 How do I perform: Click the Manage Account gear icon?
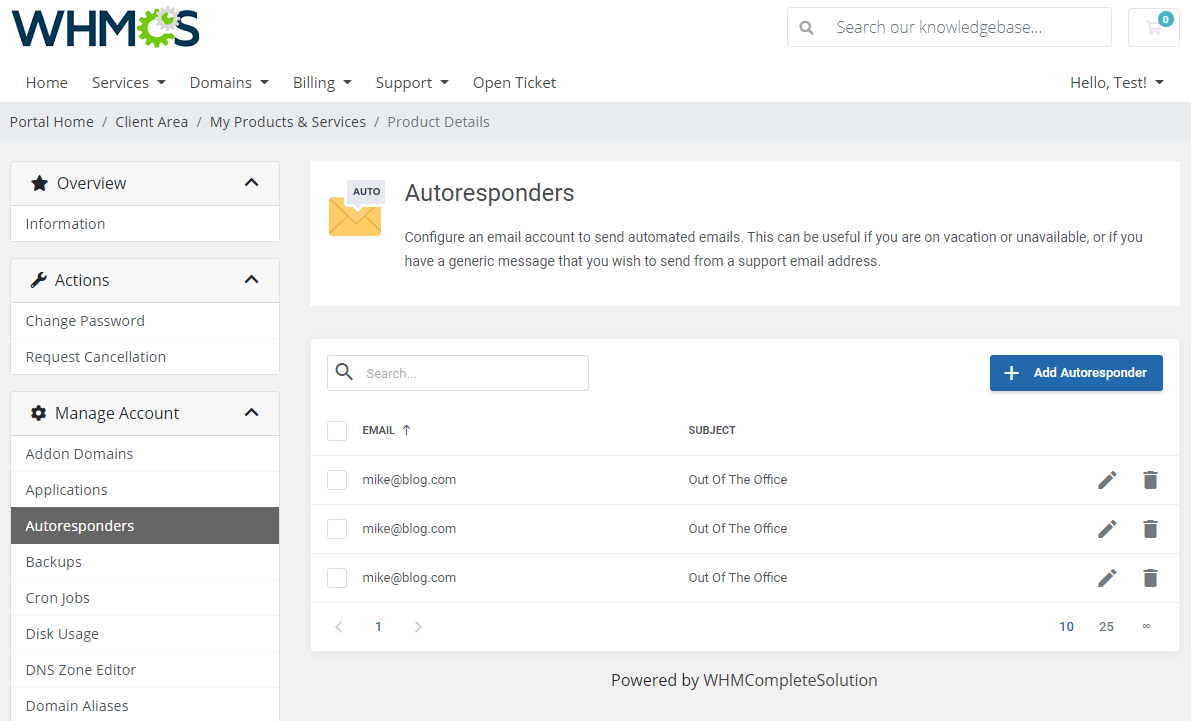37,412
